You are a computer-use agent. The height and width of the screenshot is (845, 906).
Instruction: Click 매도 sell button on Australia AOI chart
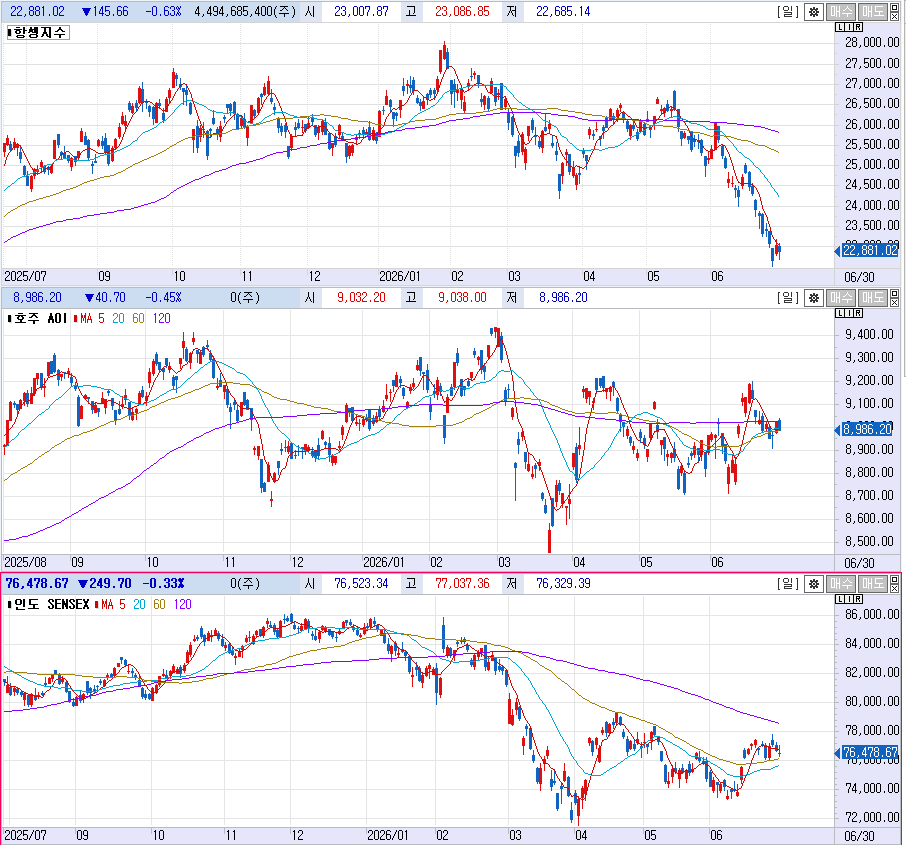pyautogui.click(x=872, y=298)
